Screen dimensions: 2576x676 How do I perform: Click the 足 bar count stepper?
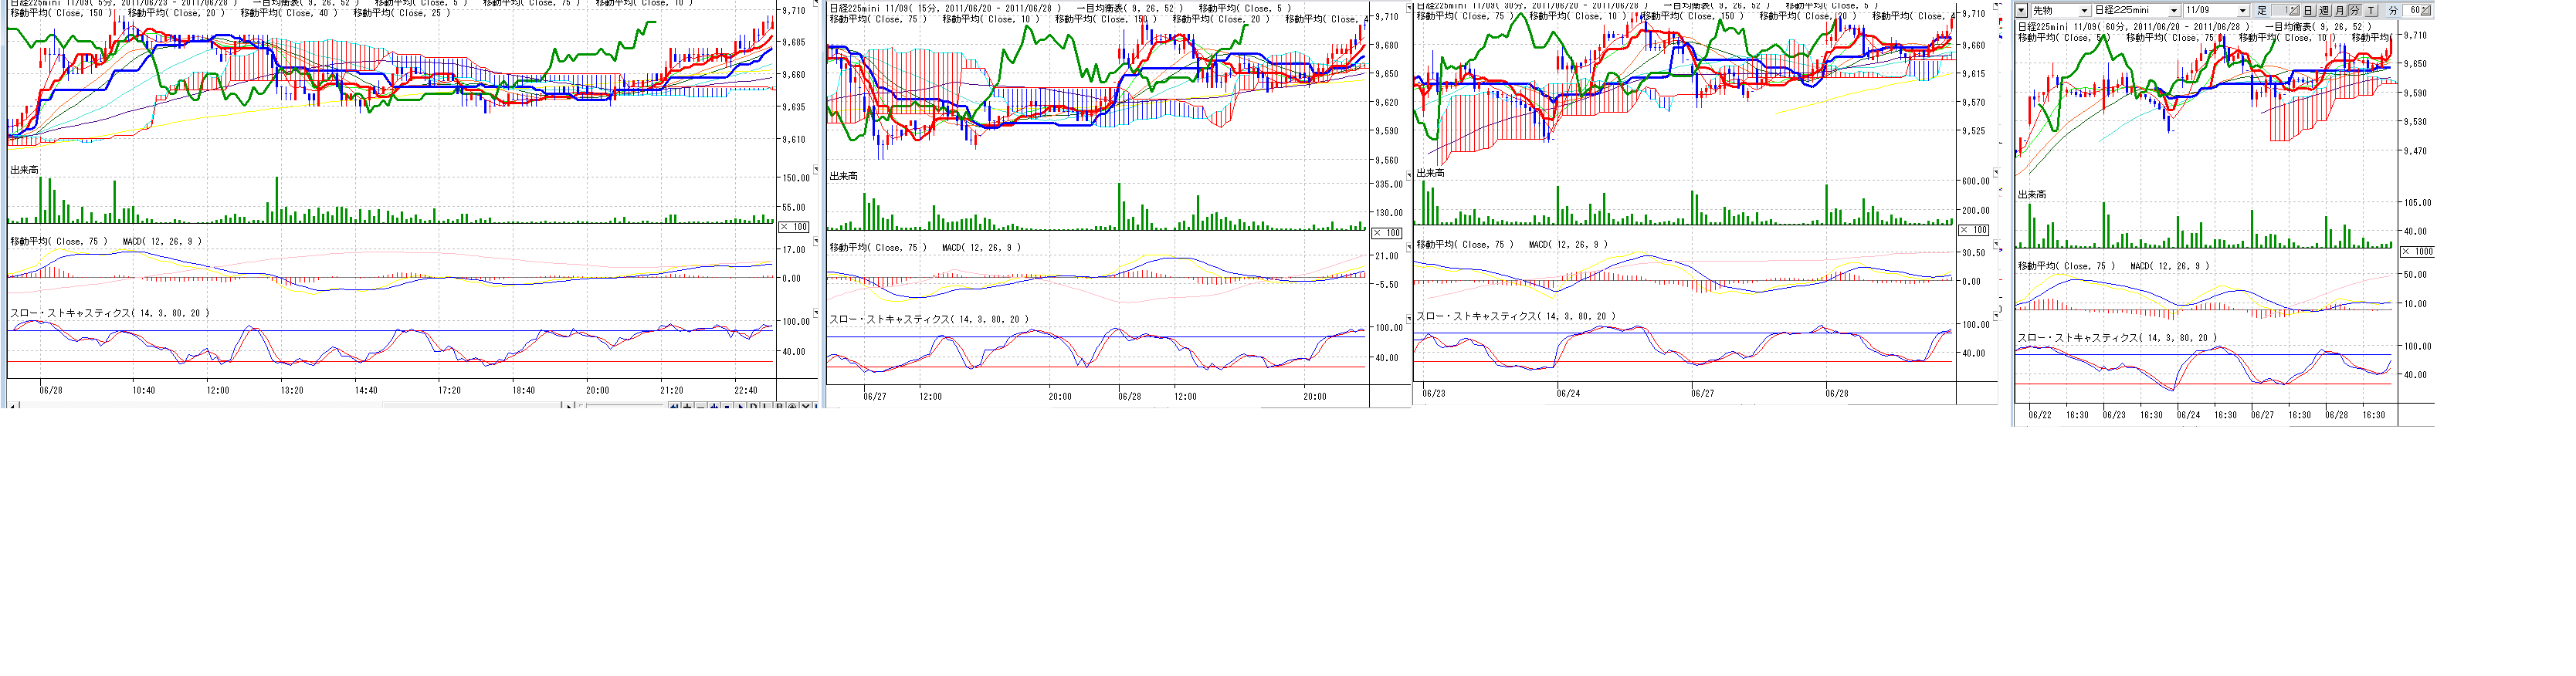pos(2293,11)
